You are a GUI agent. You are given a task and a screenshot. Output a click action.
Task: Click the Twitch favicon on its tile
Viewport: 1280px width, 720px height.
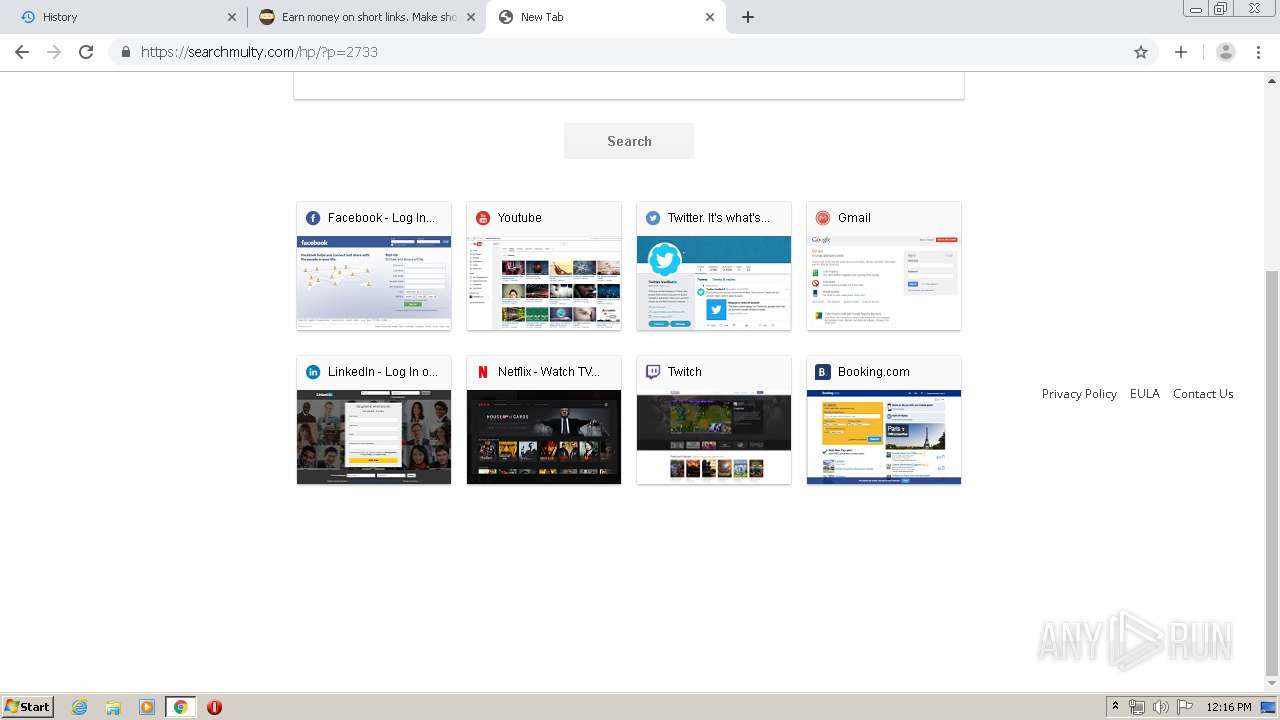(x=653, y=372)
